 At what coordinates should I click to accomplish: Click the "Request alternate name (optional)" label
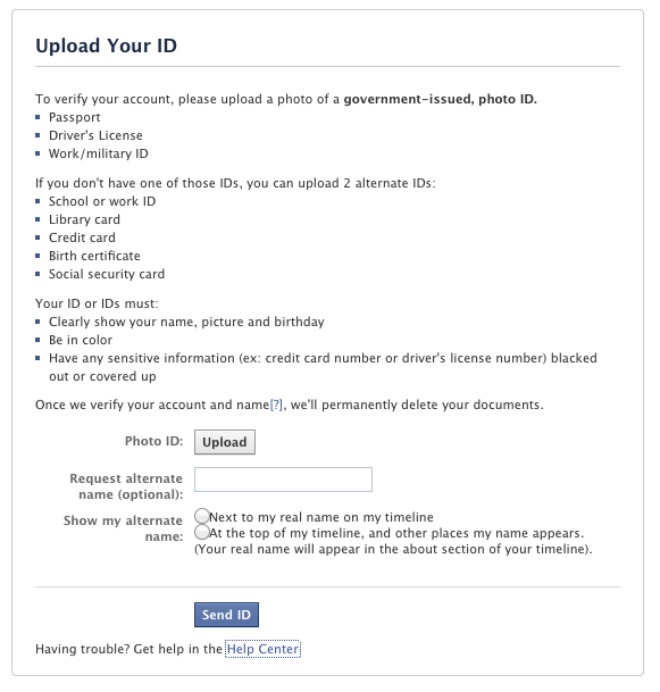(x=126, y=487)
